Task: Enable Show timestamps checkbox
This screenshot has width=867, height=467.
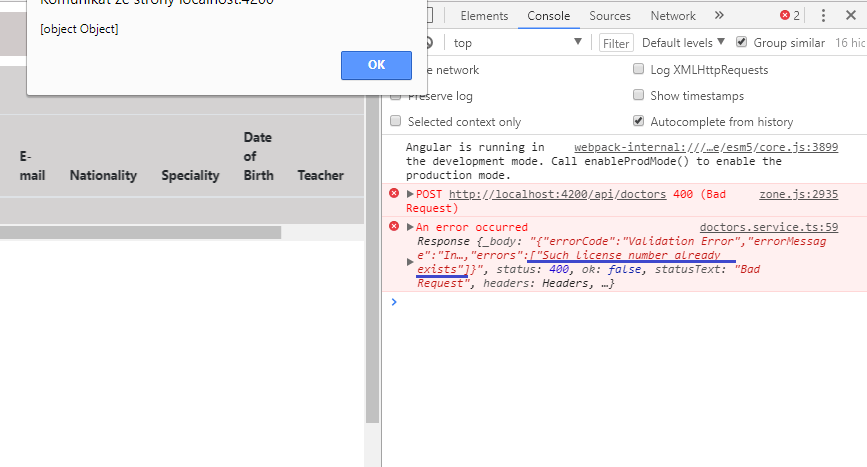Action: [639, 95]
